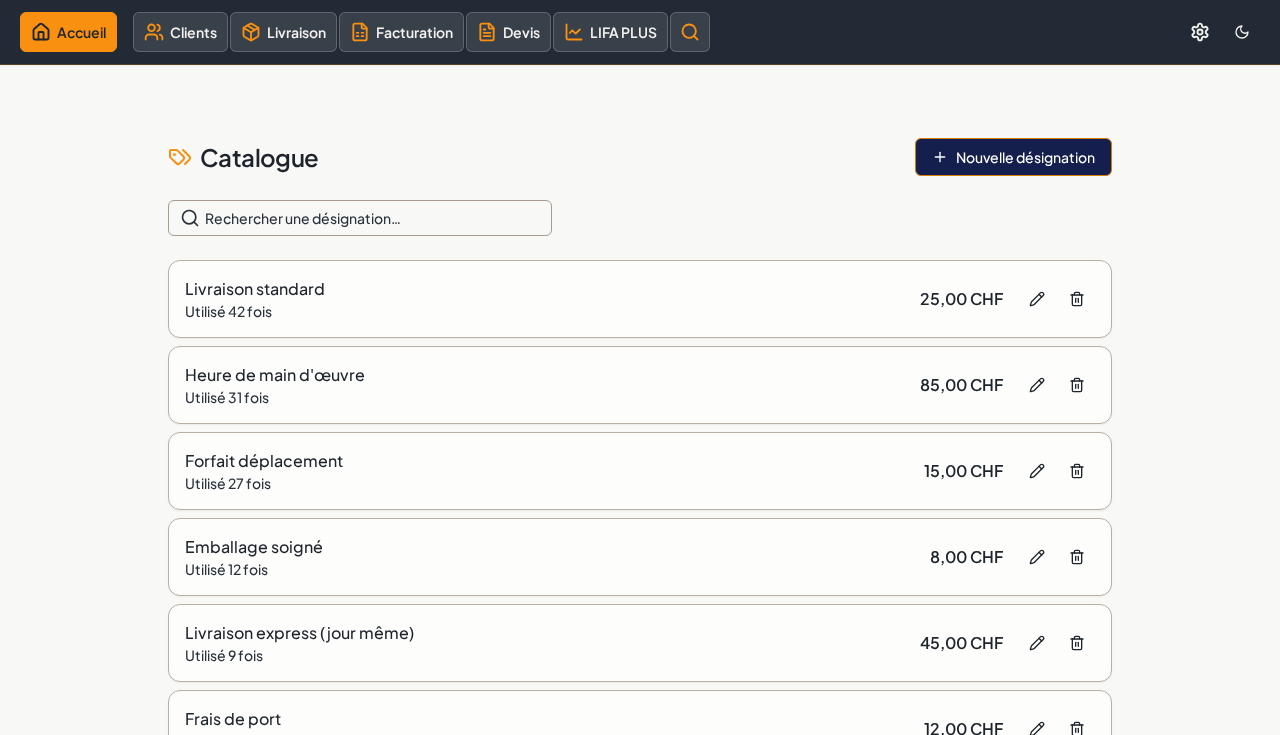
Task: Open the search icon in the navbar
Action: click(x=690, y=32)
